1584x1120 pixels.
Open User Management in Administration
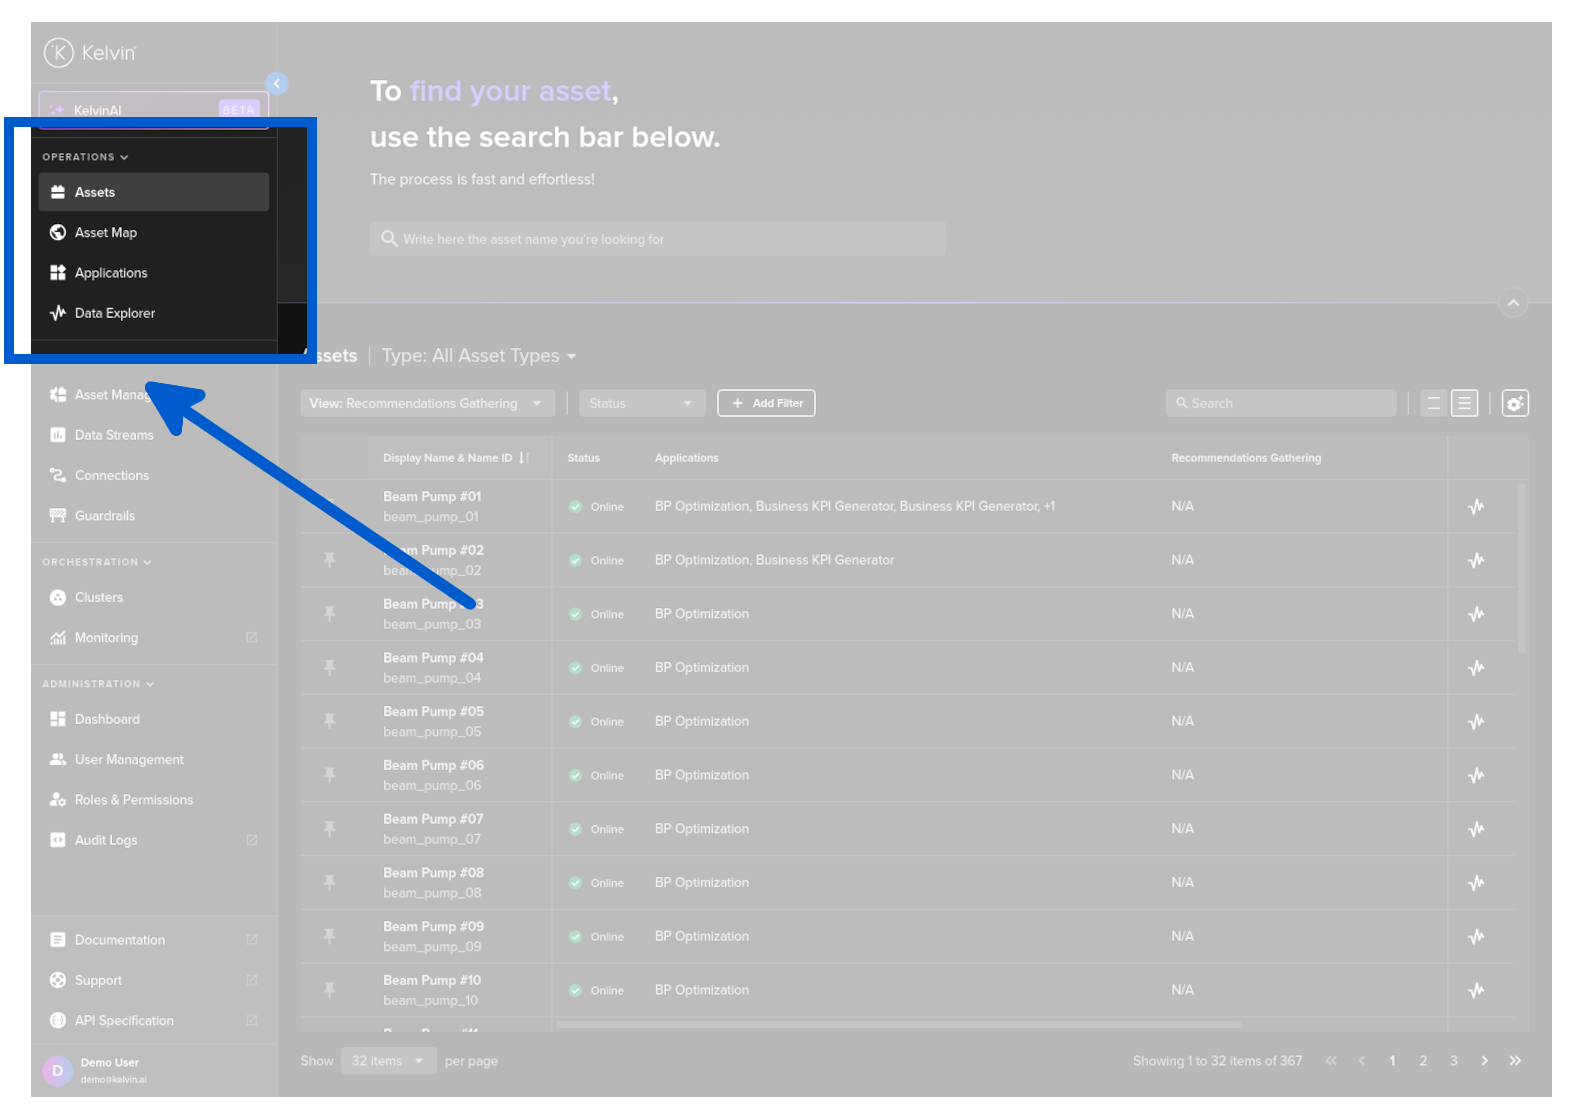(x=129, y=760)
